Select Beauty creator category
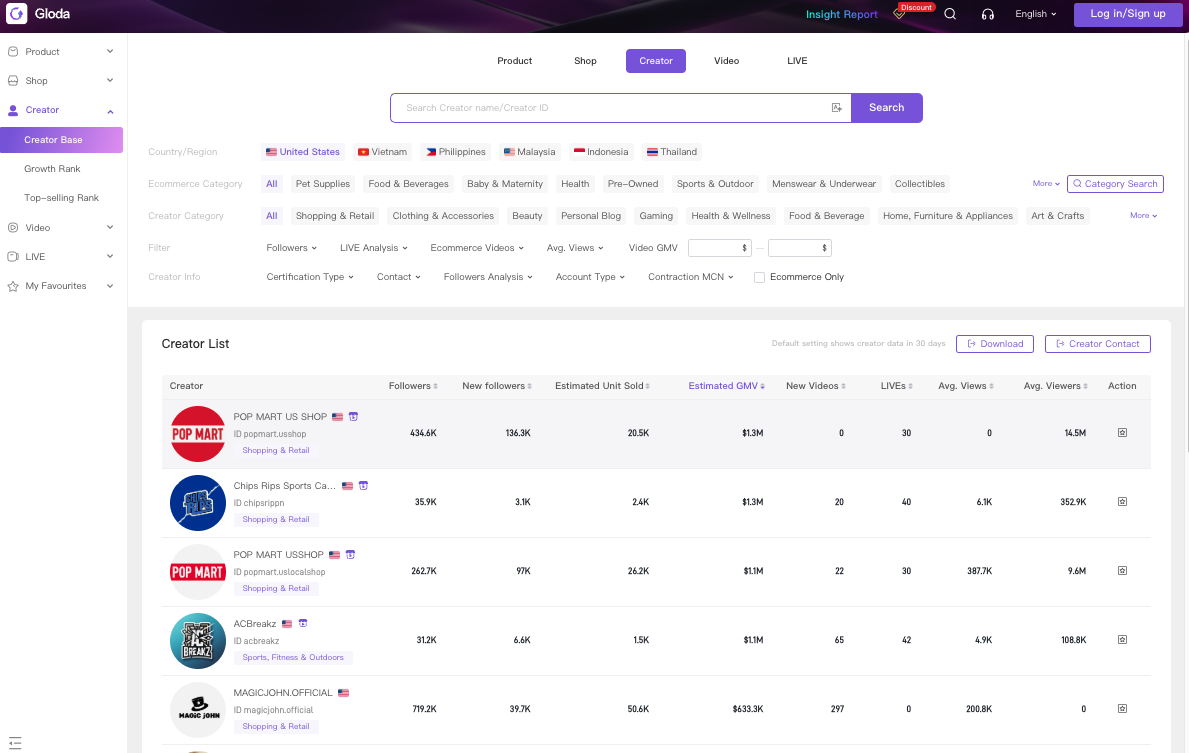The height and width of the screenshot is (753, 1189). point(527,215)
